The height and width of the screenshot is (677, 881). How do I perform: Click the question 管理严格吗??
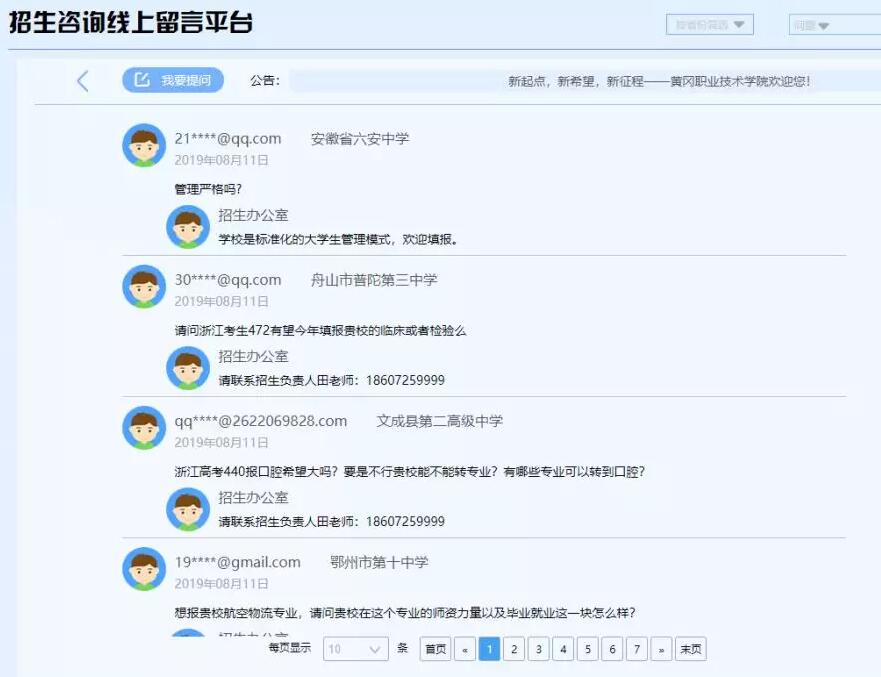click(208, 189)
